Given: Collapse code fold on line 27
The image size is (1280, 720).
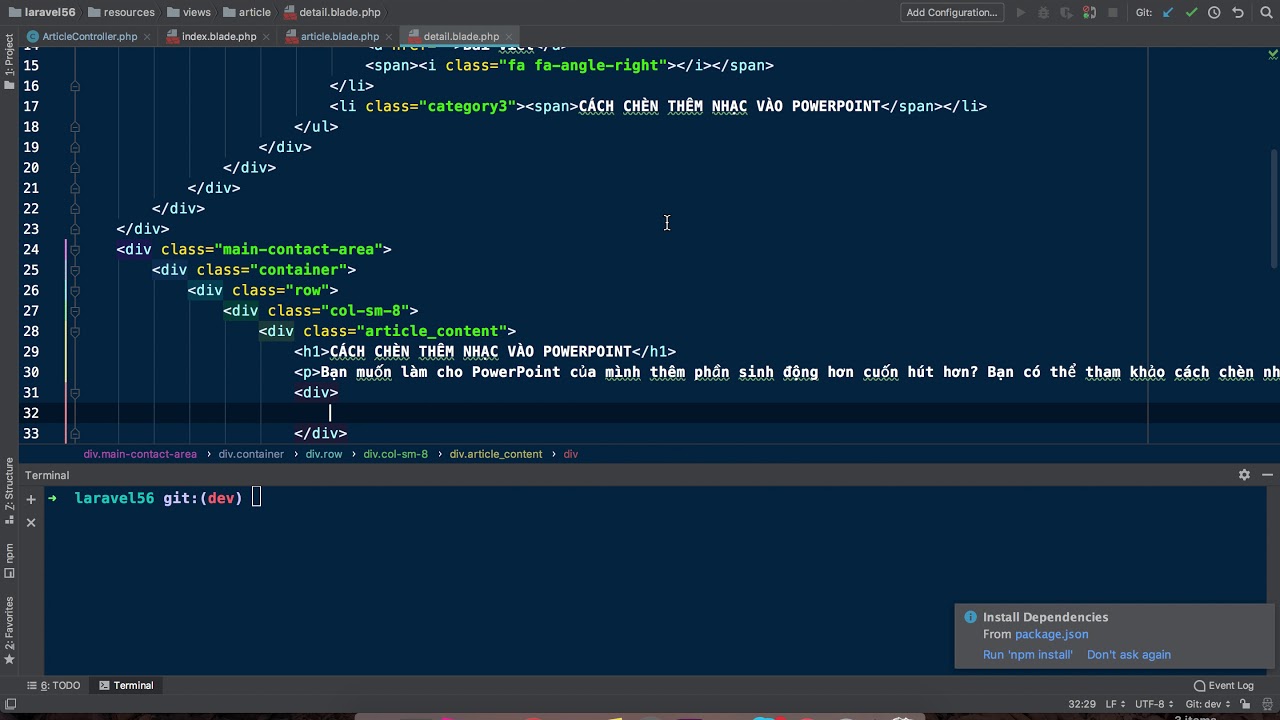Looking at the screenshot, I should tap(75, 311).
